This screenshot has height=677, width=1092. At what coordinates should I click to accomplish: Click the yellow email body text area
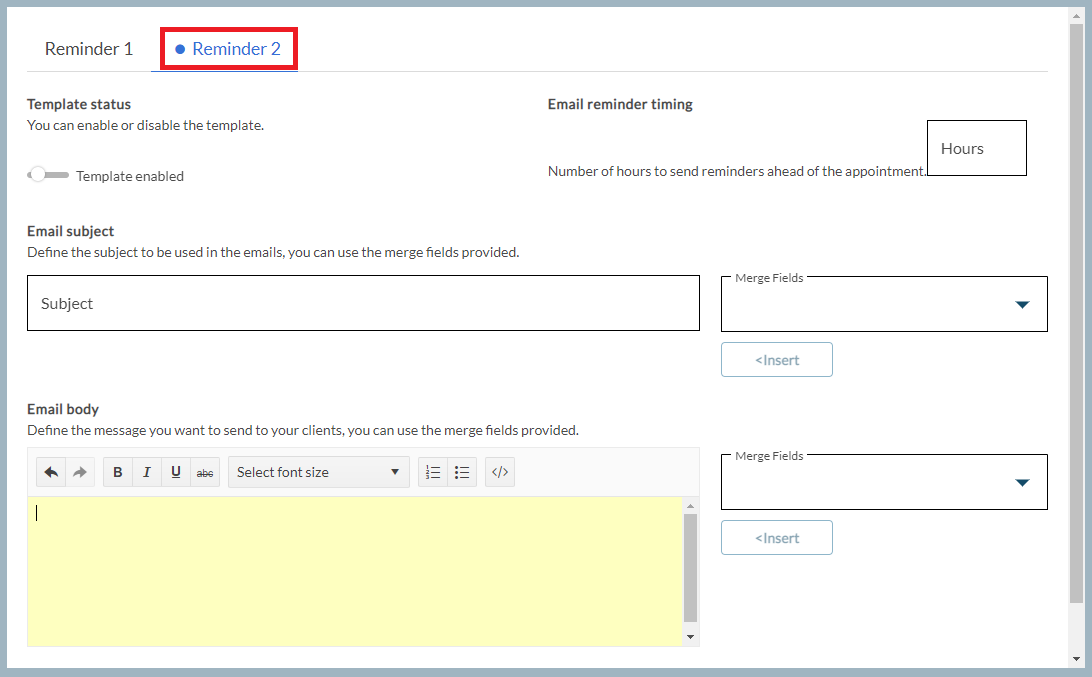[x=355, y=570]
